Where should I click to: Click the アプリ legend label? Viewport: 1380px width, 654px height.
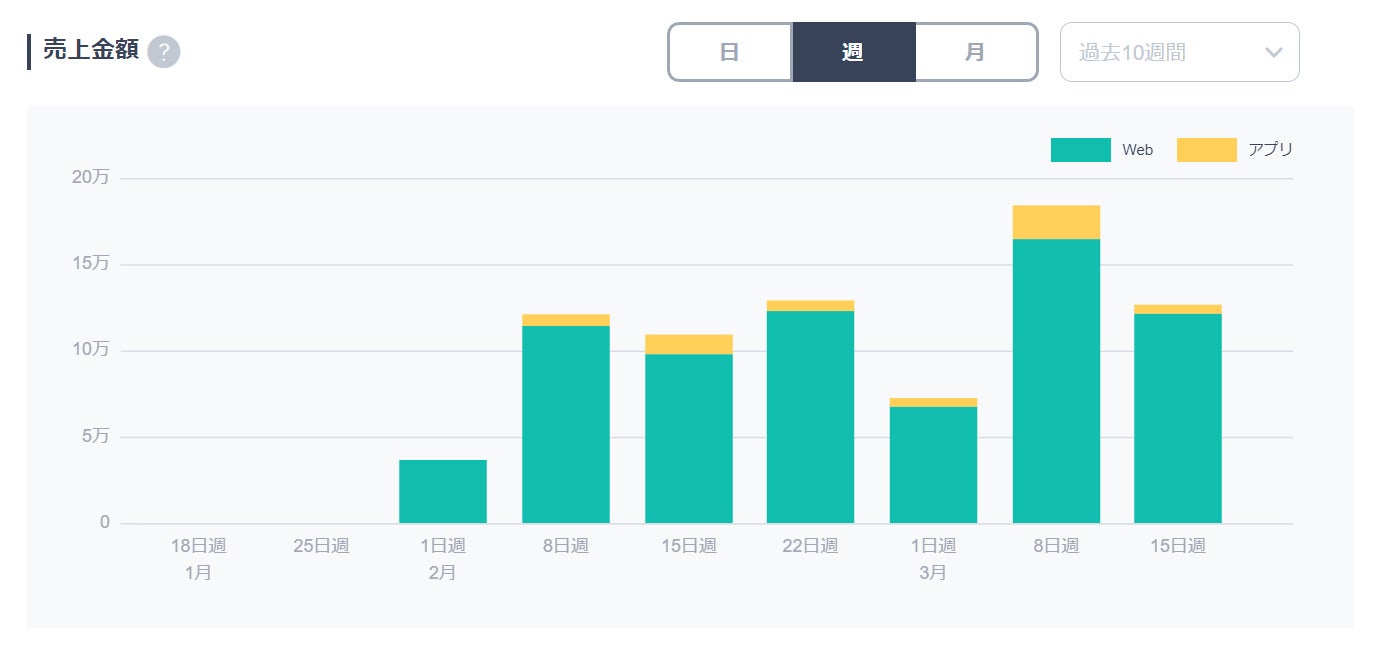[x=1270, y=150]
